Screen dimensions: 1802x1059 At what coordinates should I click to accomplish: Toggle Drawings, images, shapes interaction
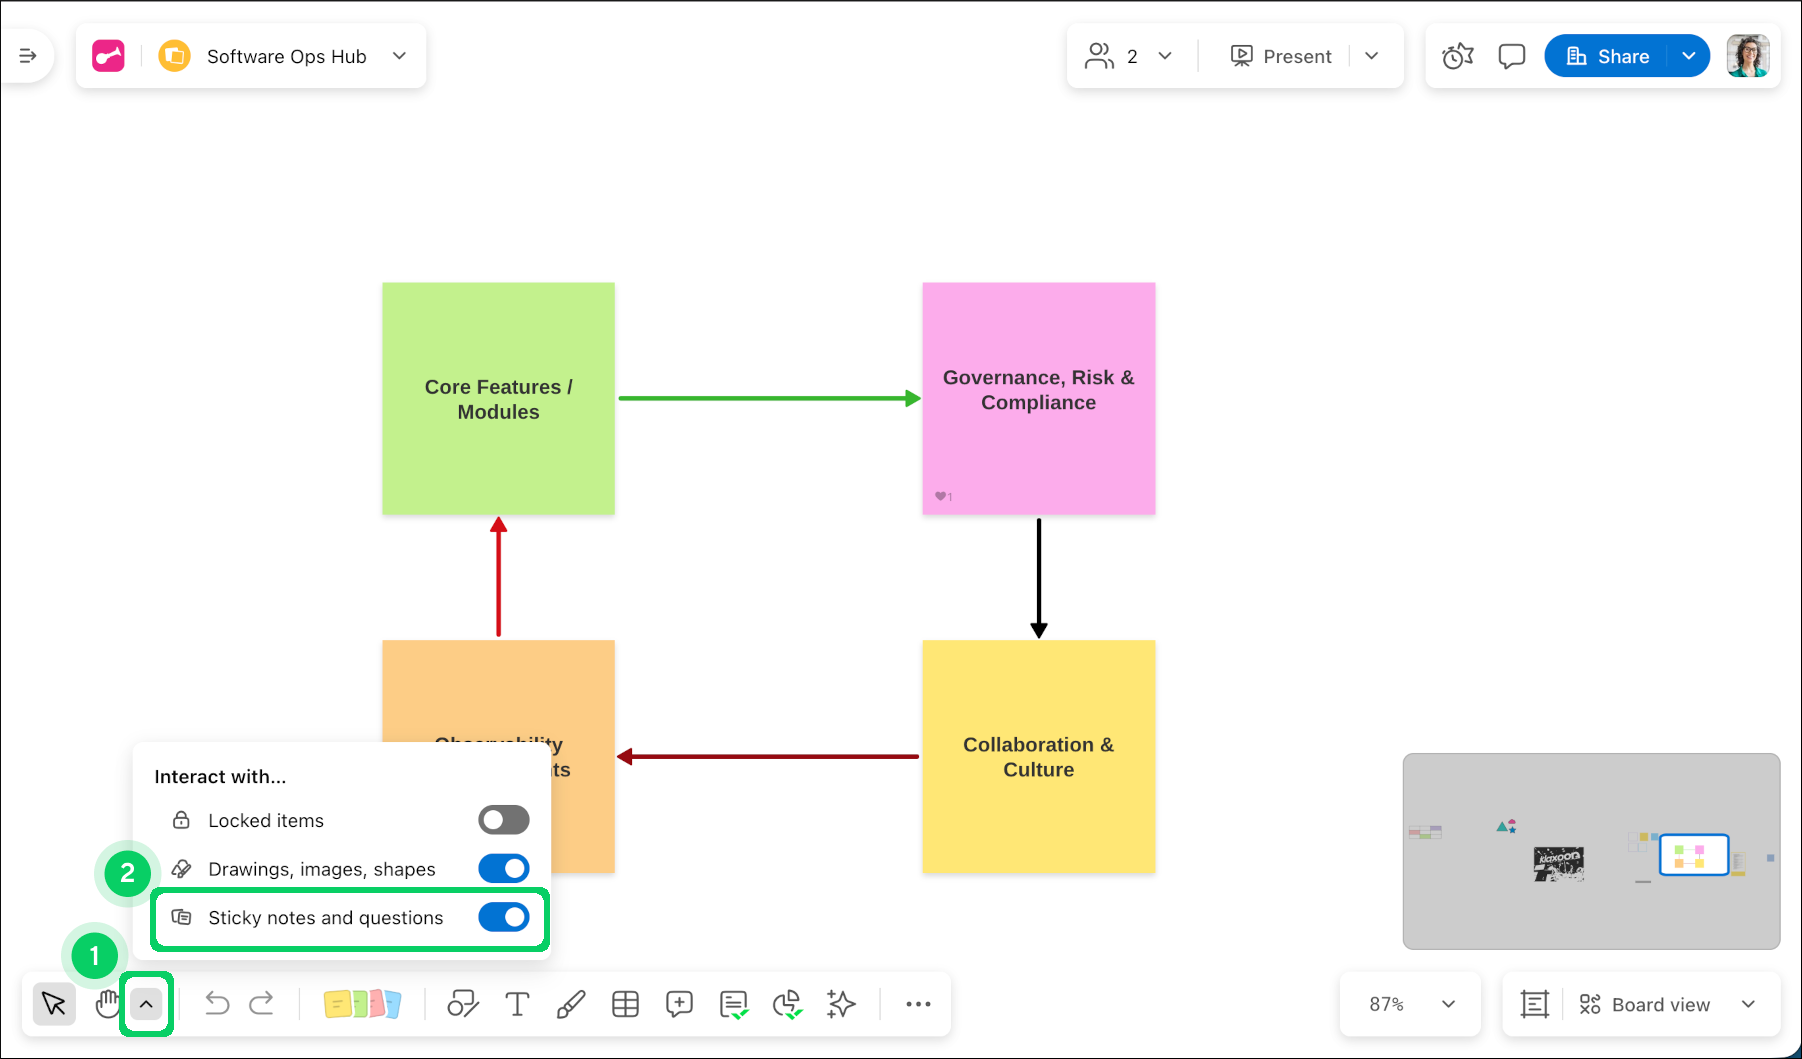(503, 869)
